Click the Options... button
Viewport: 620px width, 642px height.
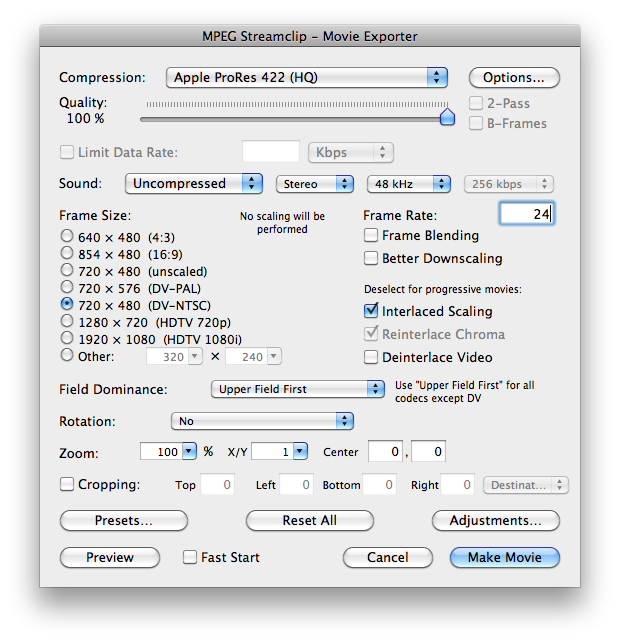pyautogui.click(x=514, y=77)
